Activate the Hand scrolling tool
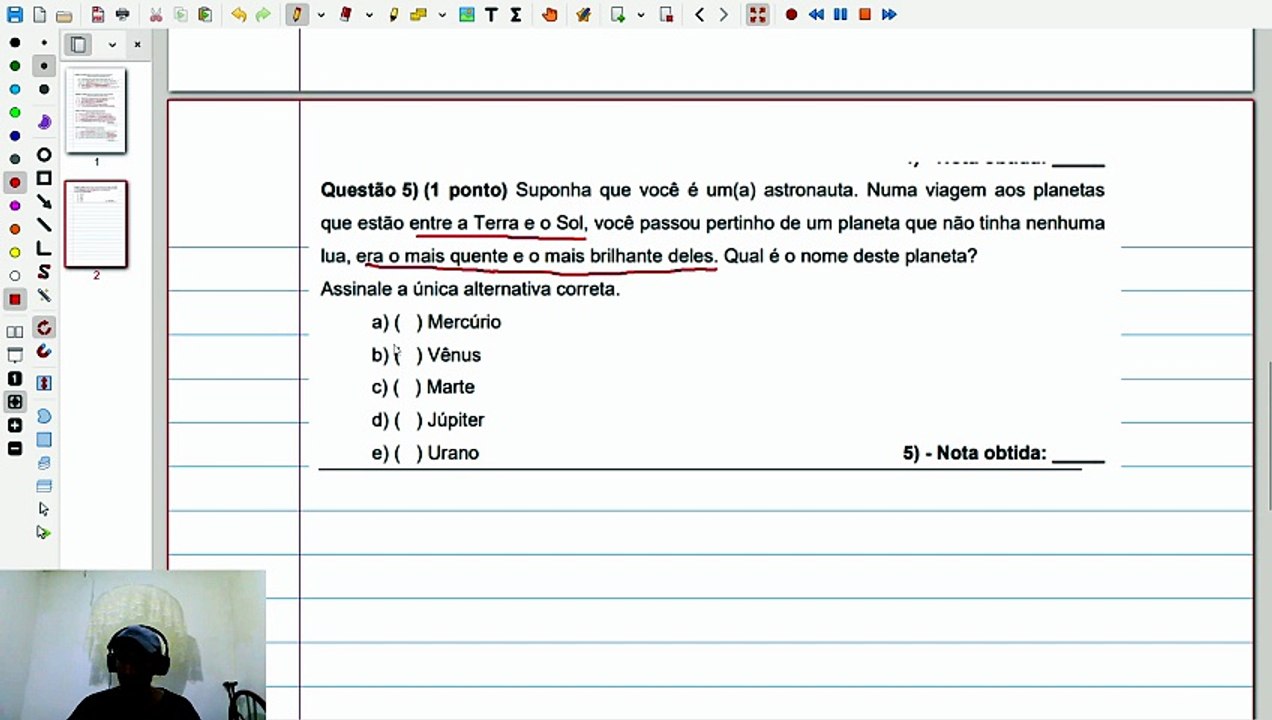Screen dimensions: 1272x720 pos(549,15)
